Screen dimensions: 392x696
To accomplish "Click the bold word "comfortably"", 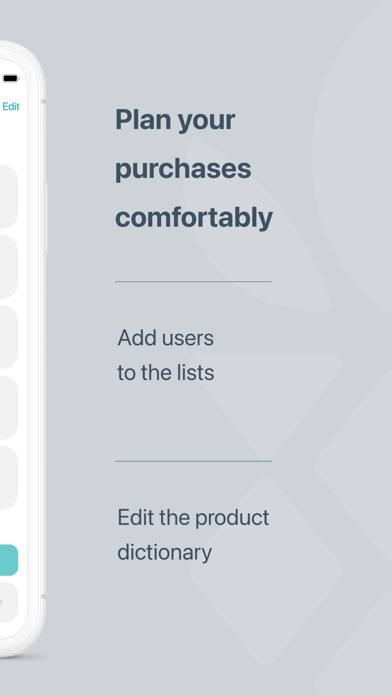I will pos(194,218).
